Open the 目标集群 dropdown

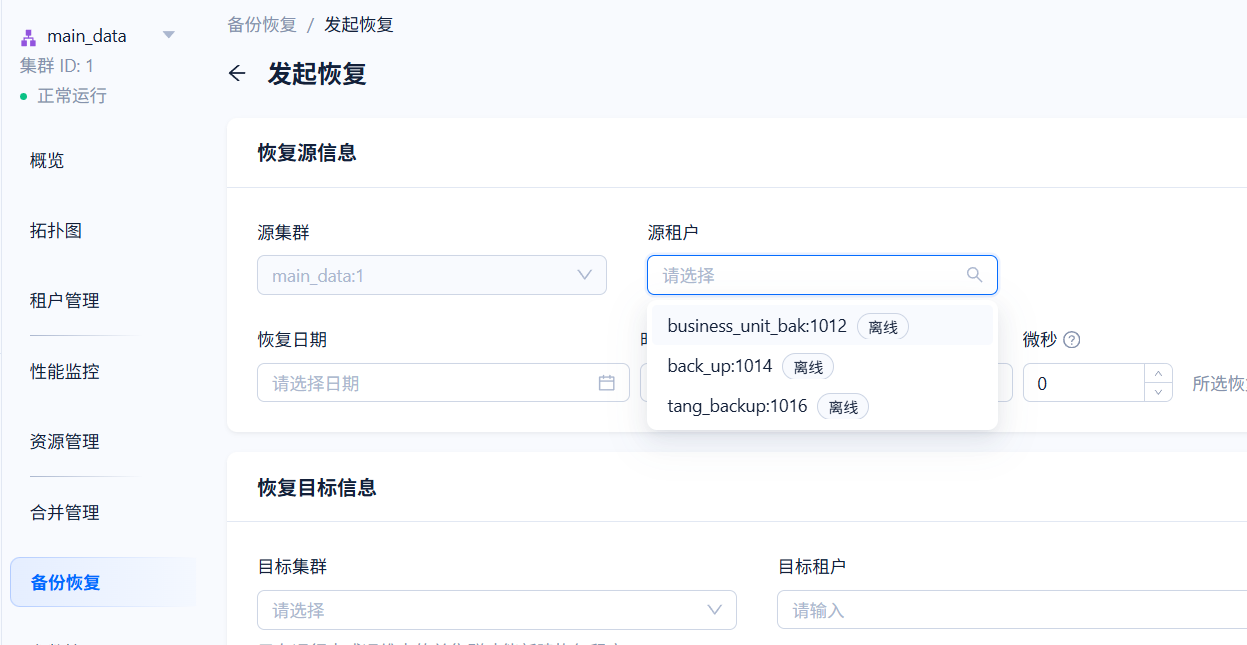point(496,610)
